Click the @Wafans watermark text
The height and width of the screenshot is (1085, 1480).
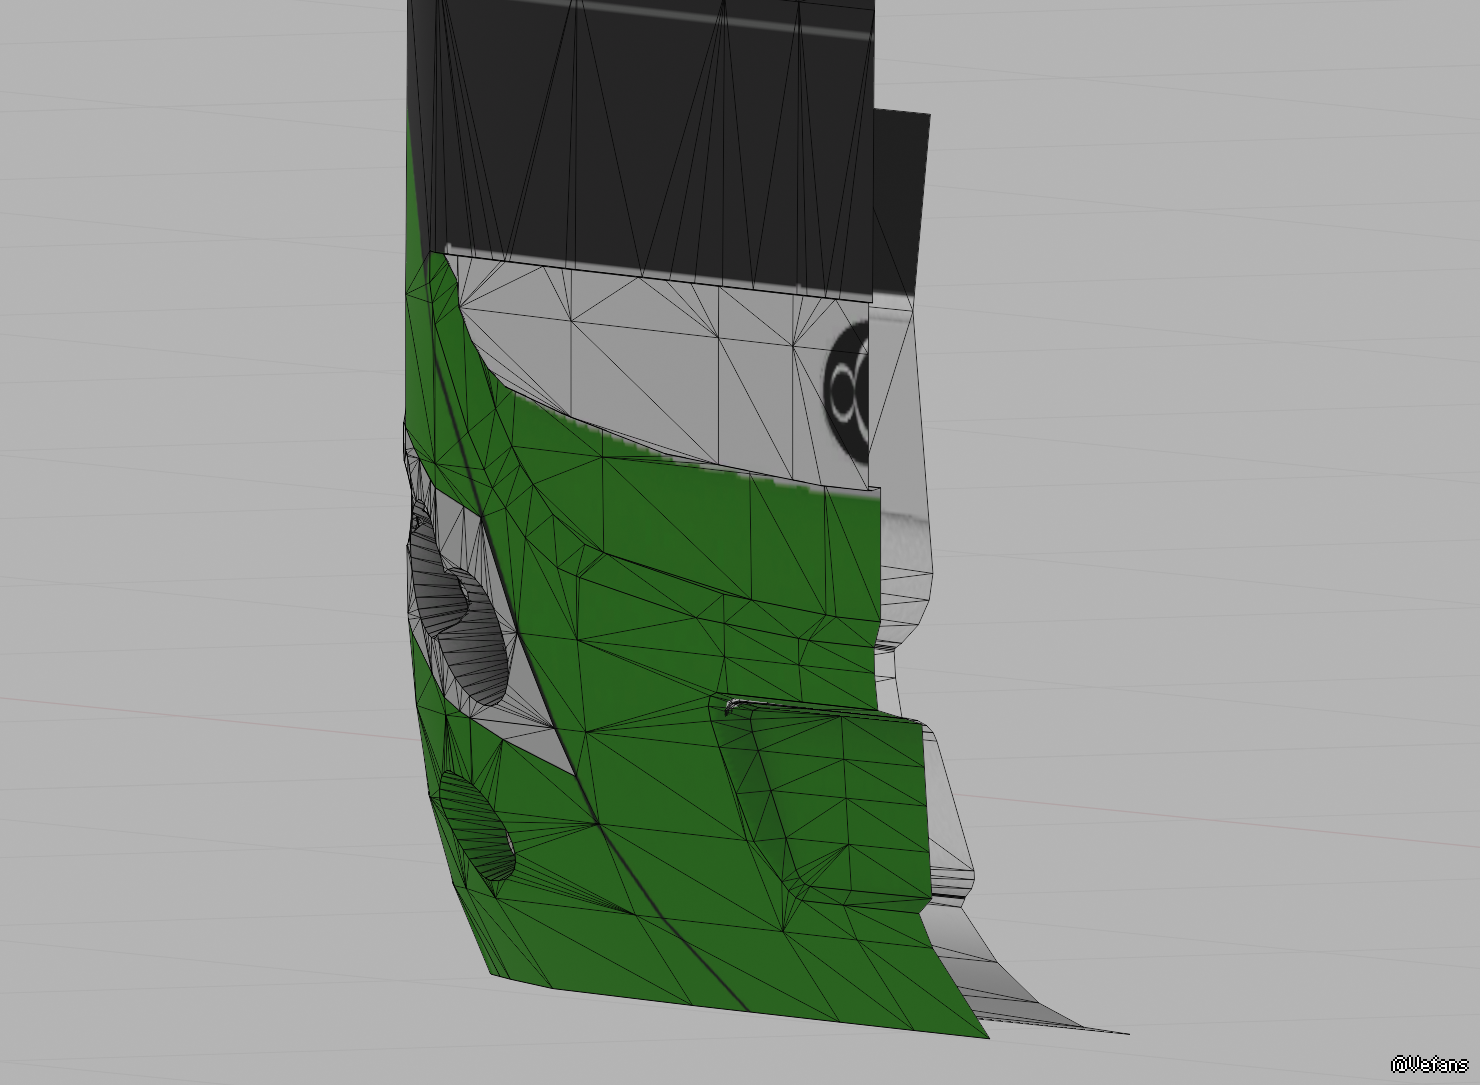(1429, 1064)
